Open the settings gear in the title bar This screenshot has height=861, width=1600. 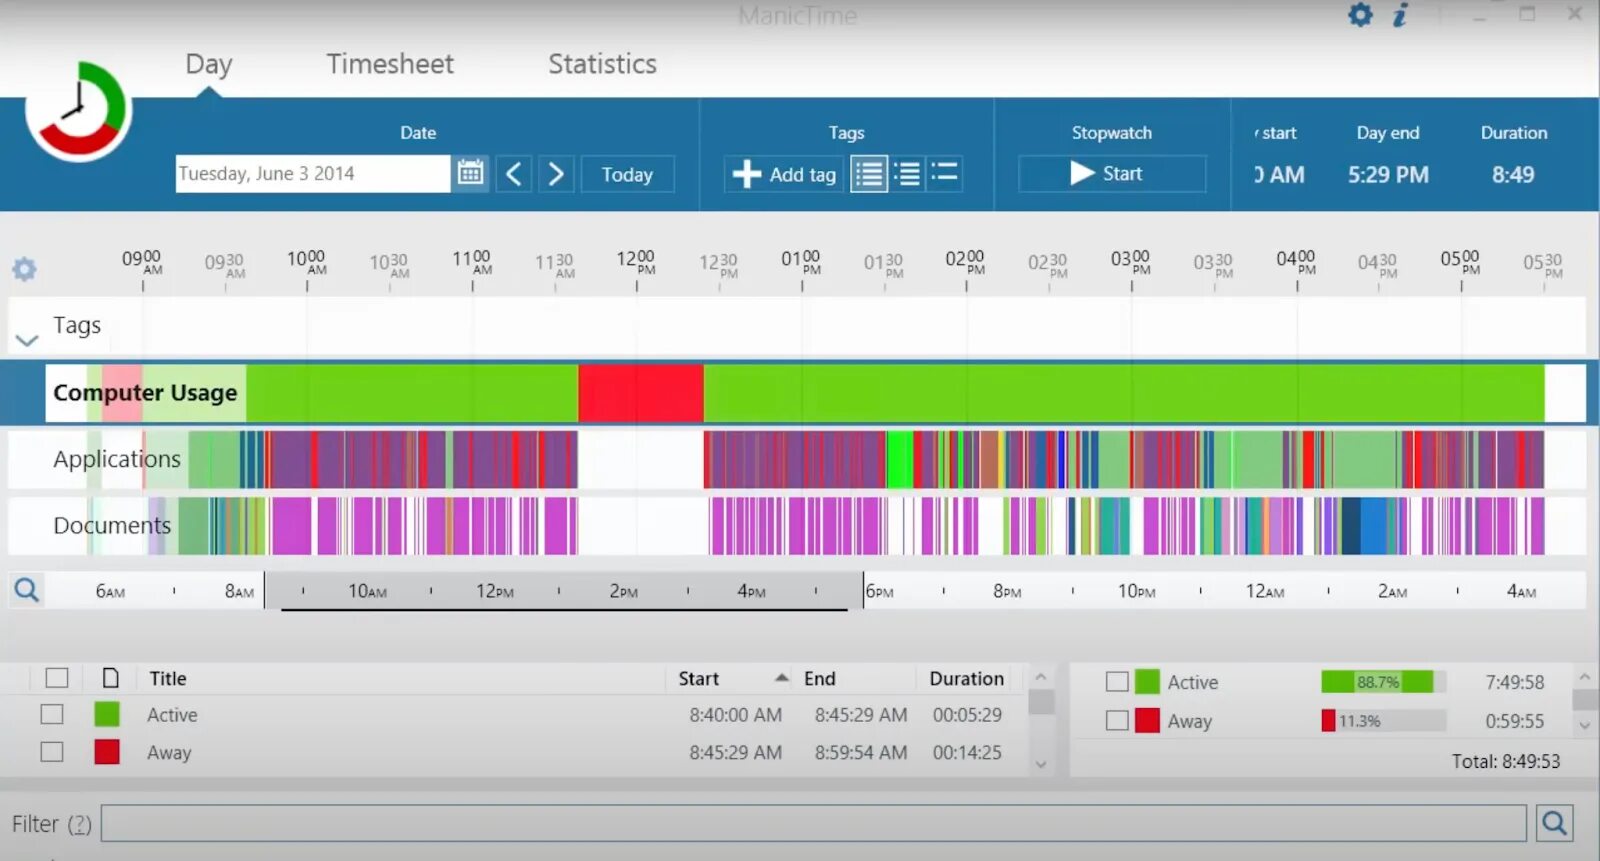[1360, 15]
